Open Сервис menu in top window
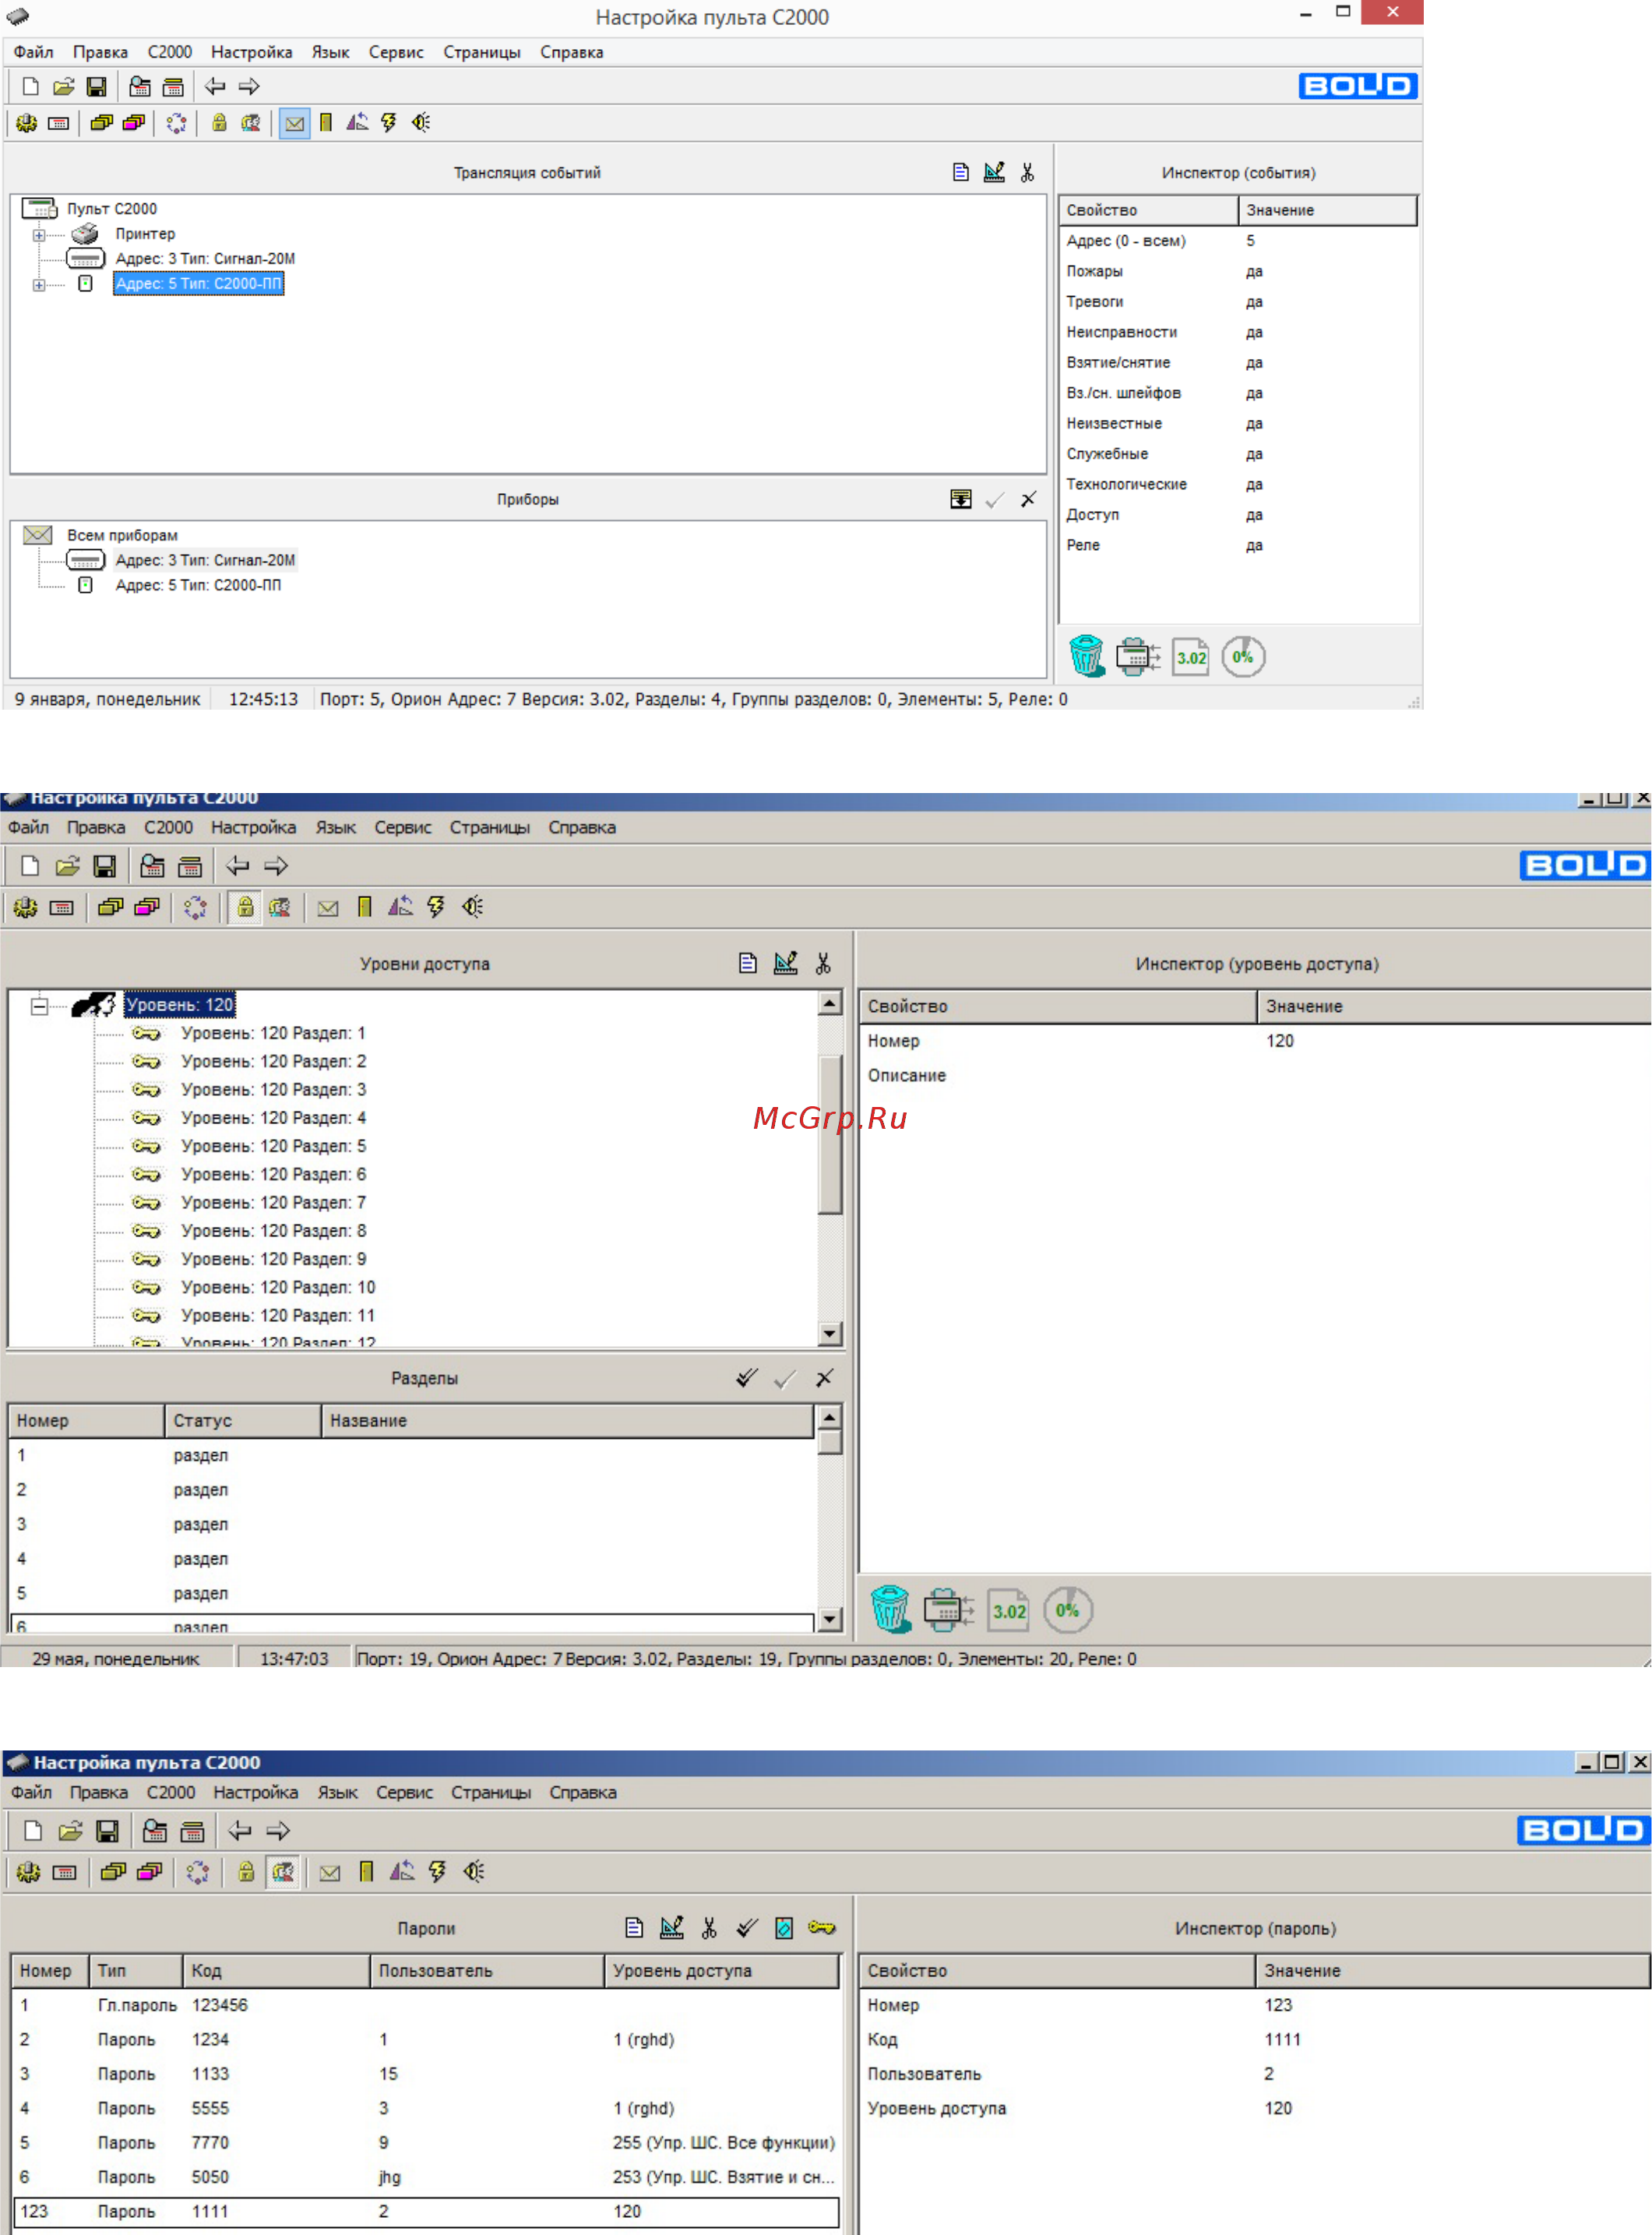The image size is (1652, 2235). point(396,52)
